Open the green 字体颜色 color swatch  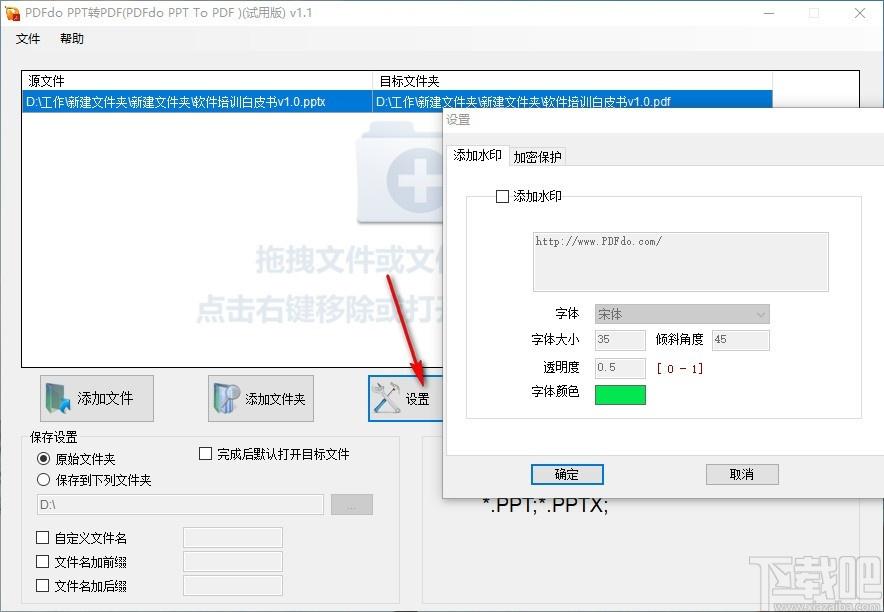click(x=620, y=394)
